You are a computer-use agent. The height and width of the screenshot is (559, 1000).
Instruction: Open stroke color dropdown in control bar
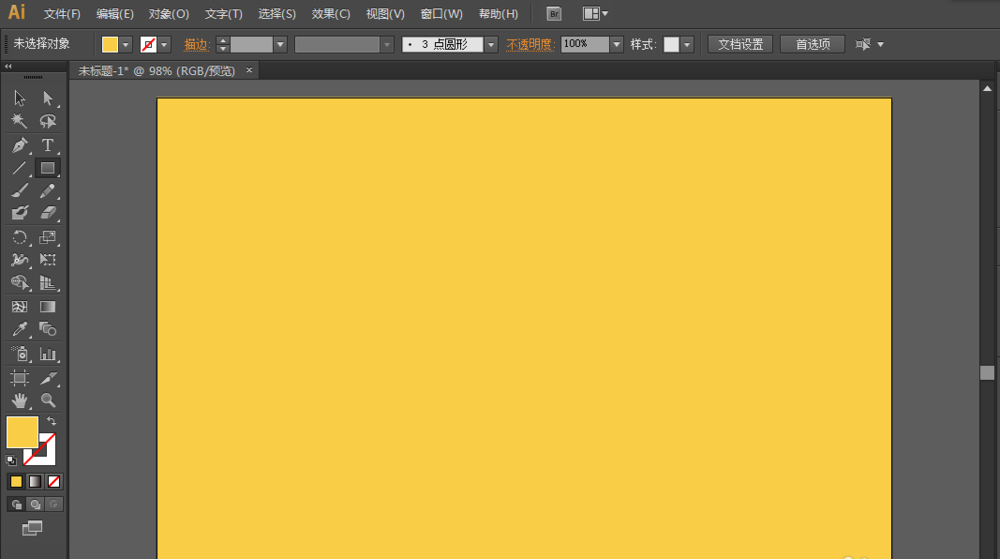164,45
